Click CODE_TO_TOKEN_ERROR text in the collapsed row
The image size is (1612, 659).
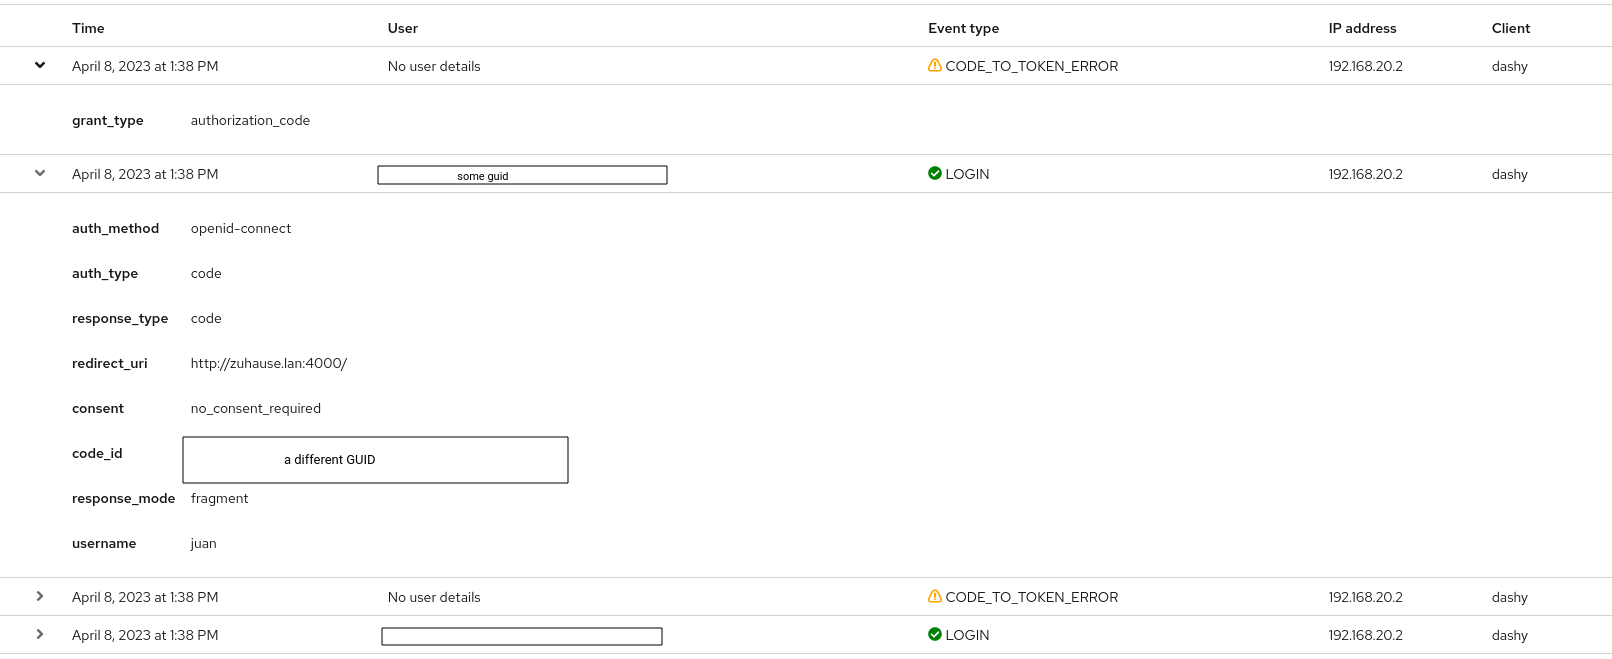[1032, 597]
